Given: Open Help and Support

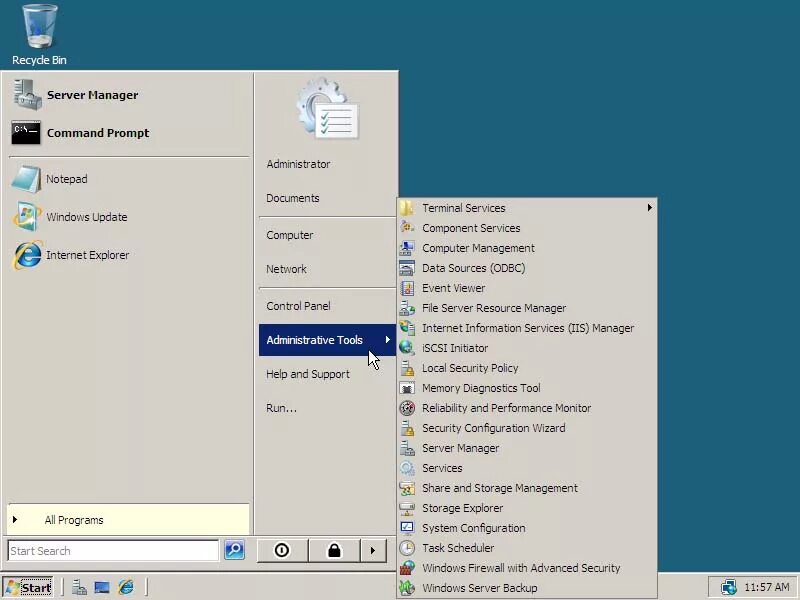Looking at the screenshot, I should pyautogui.click(x=308, y=374).
